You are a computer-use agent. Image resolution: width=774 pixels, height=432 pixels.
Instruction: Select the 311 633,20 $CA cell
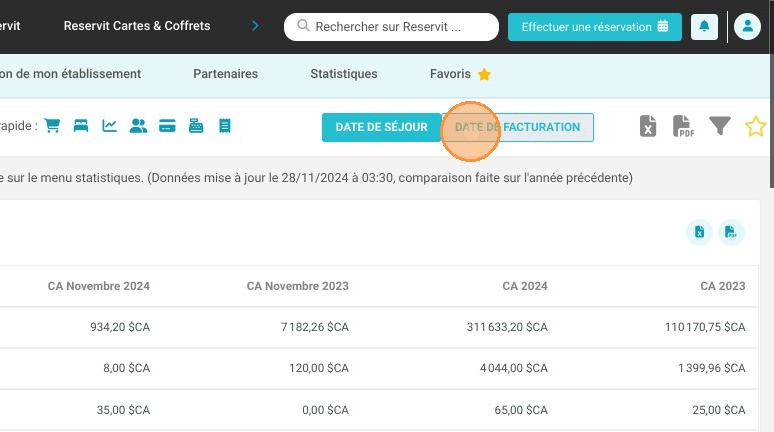pos(507,327)
